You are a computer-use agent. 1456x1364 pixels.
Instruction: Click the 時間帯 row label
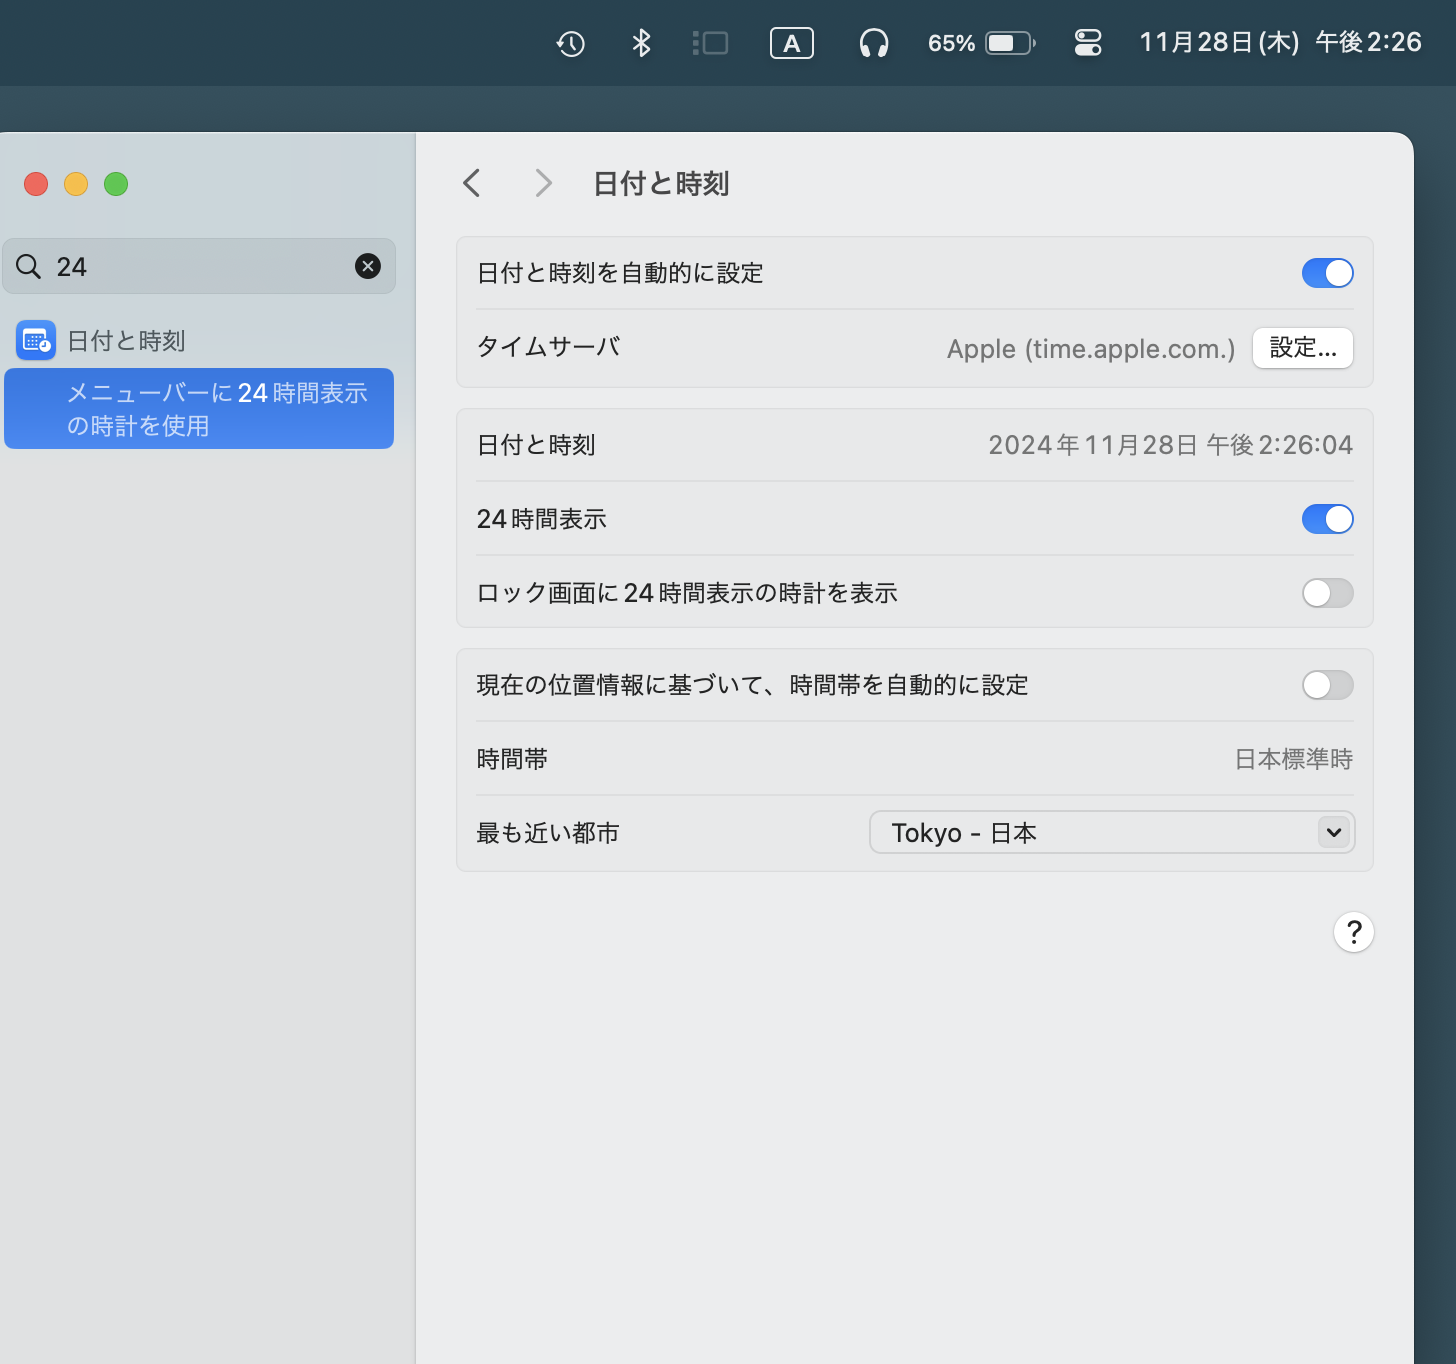[x=512, y=759]
